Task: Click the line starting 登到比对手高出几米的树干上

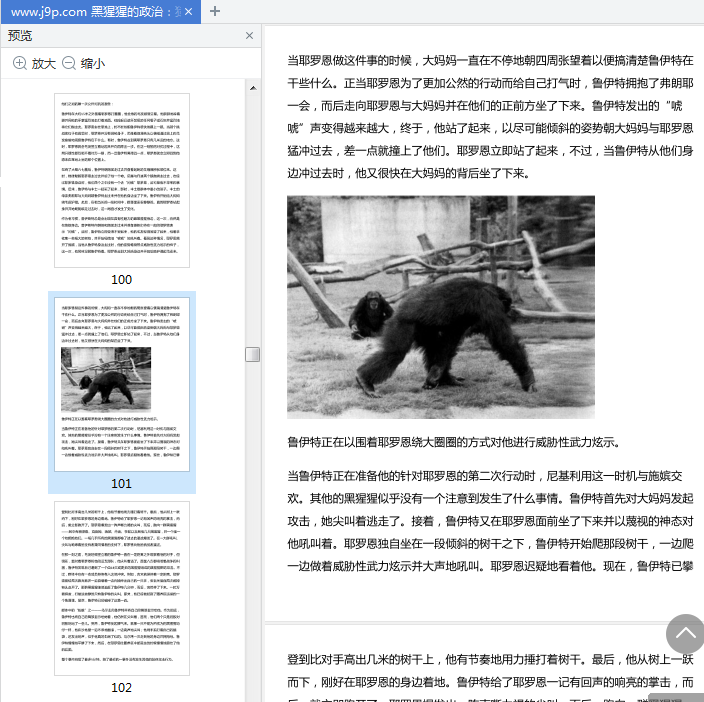Action: pyautogui.click(x=490, y=659)
